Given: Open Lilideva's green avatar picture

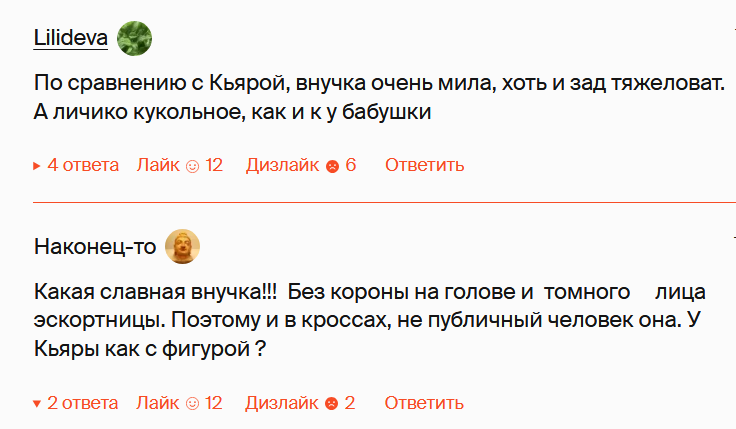Looking at the screenshot, I should pyautogui.click(x=135, y=39).
